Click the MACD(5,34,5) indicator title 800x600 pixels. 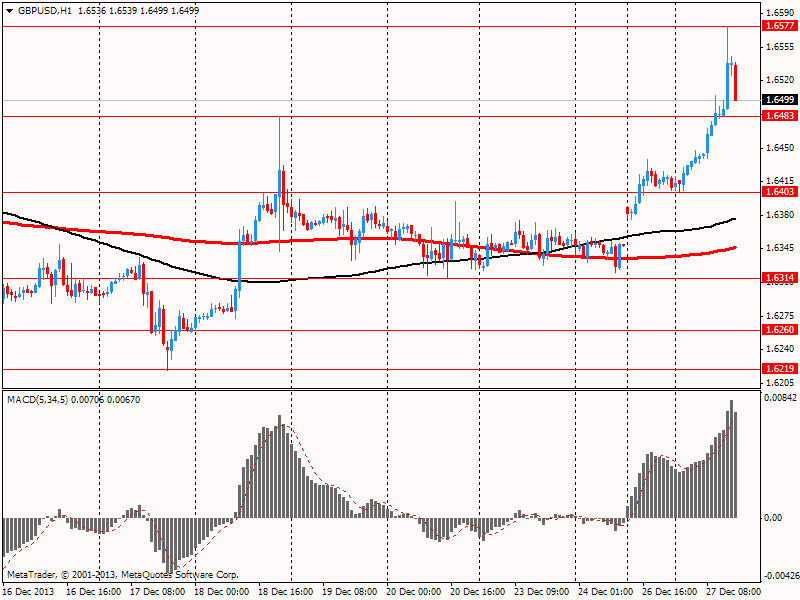click(37, 400)
